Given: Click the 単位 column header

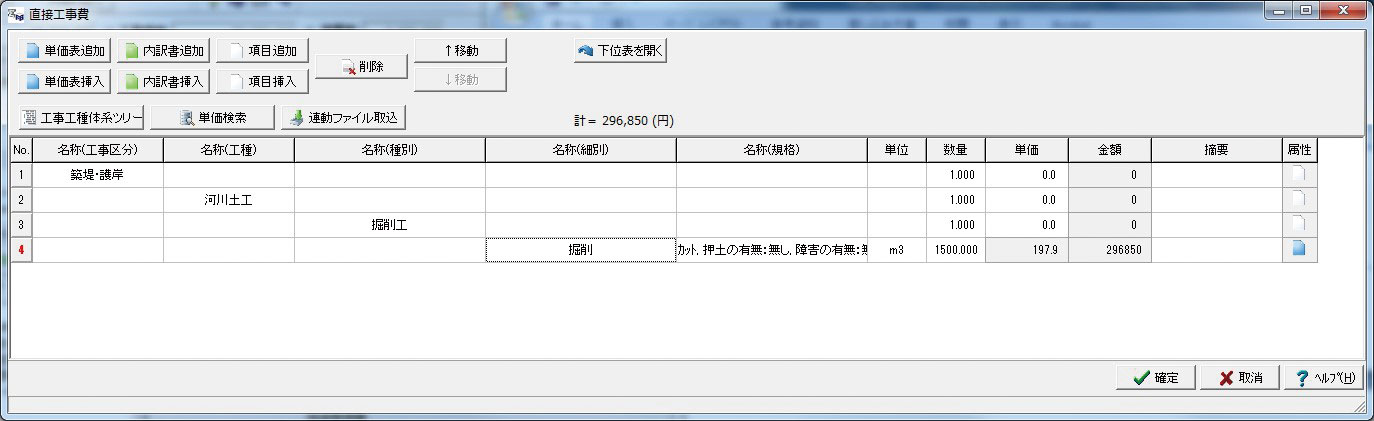Looking at the screenshot, I should pos(897,150).
